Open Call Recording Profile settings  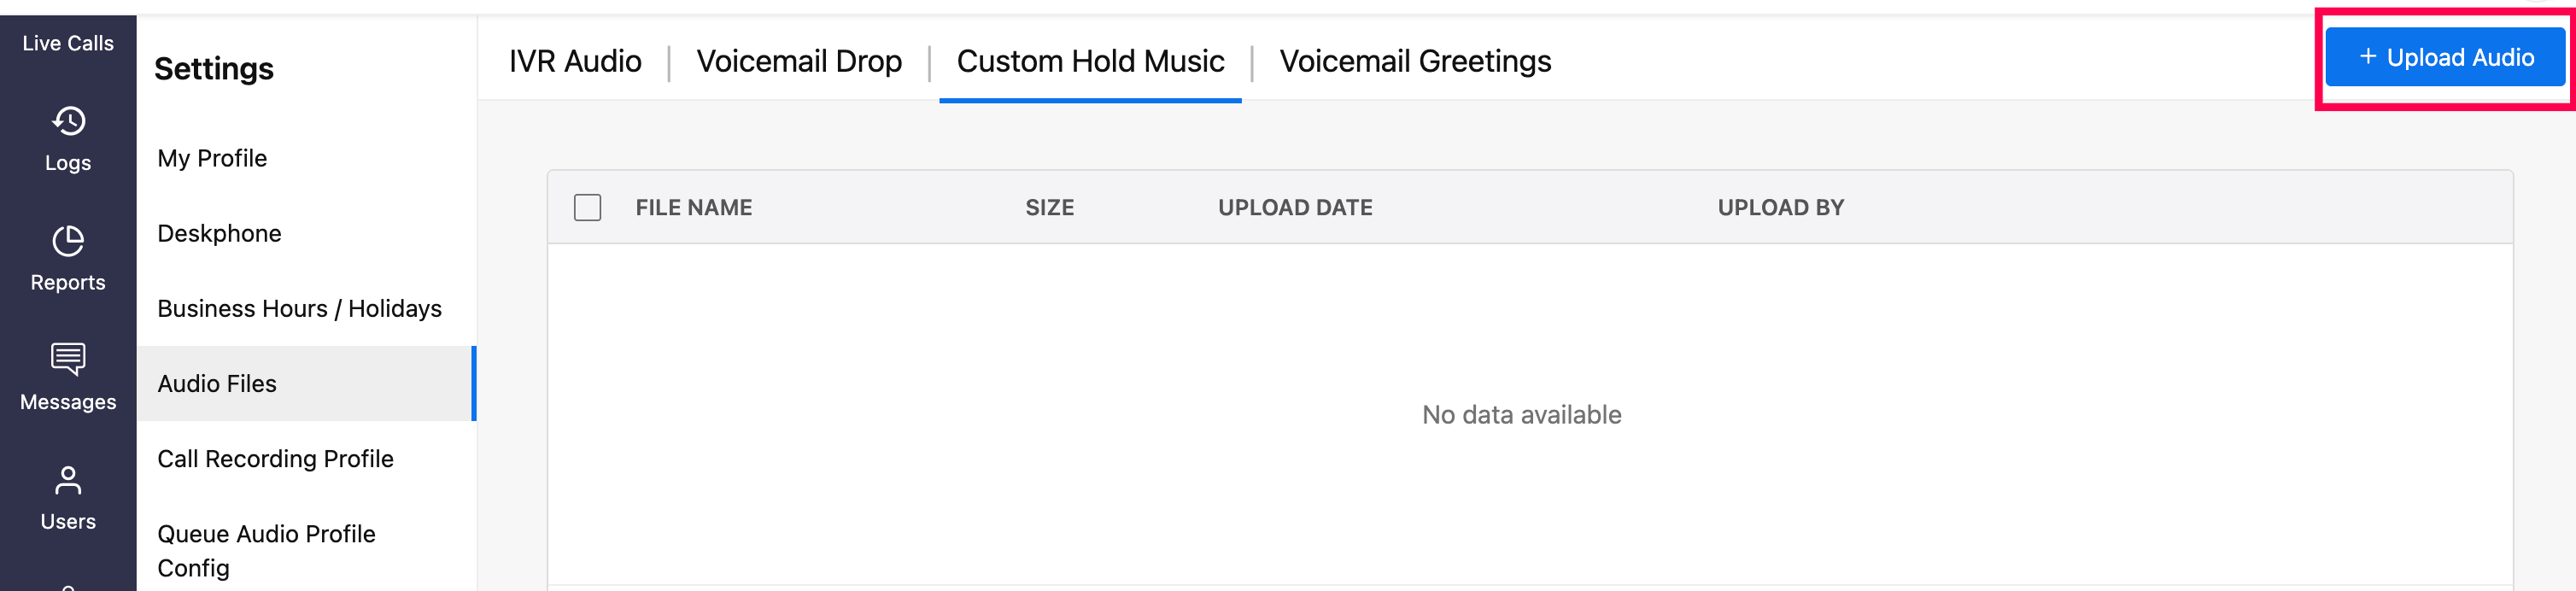coord(275,458)
